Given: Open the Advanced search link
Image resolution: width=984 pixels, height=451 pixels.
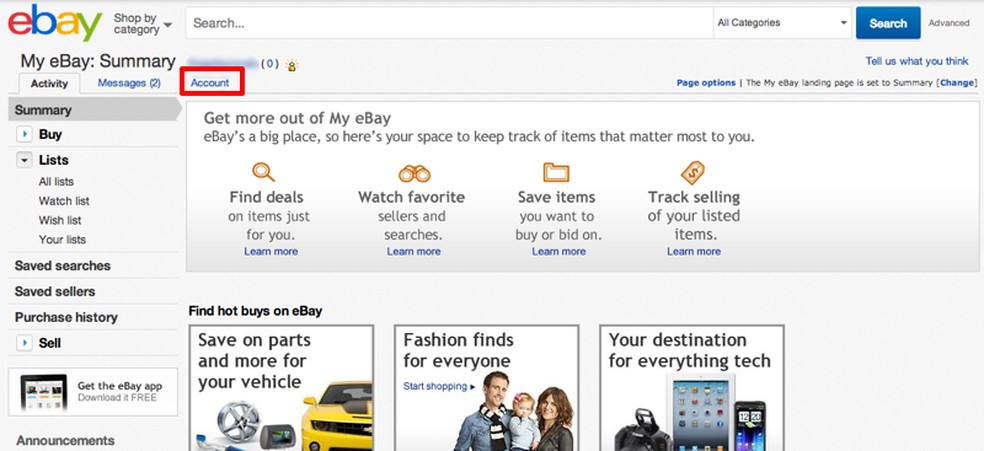Looking at the screenshot, I should (949, 23).
